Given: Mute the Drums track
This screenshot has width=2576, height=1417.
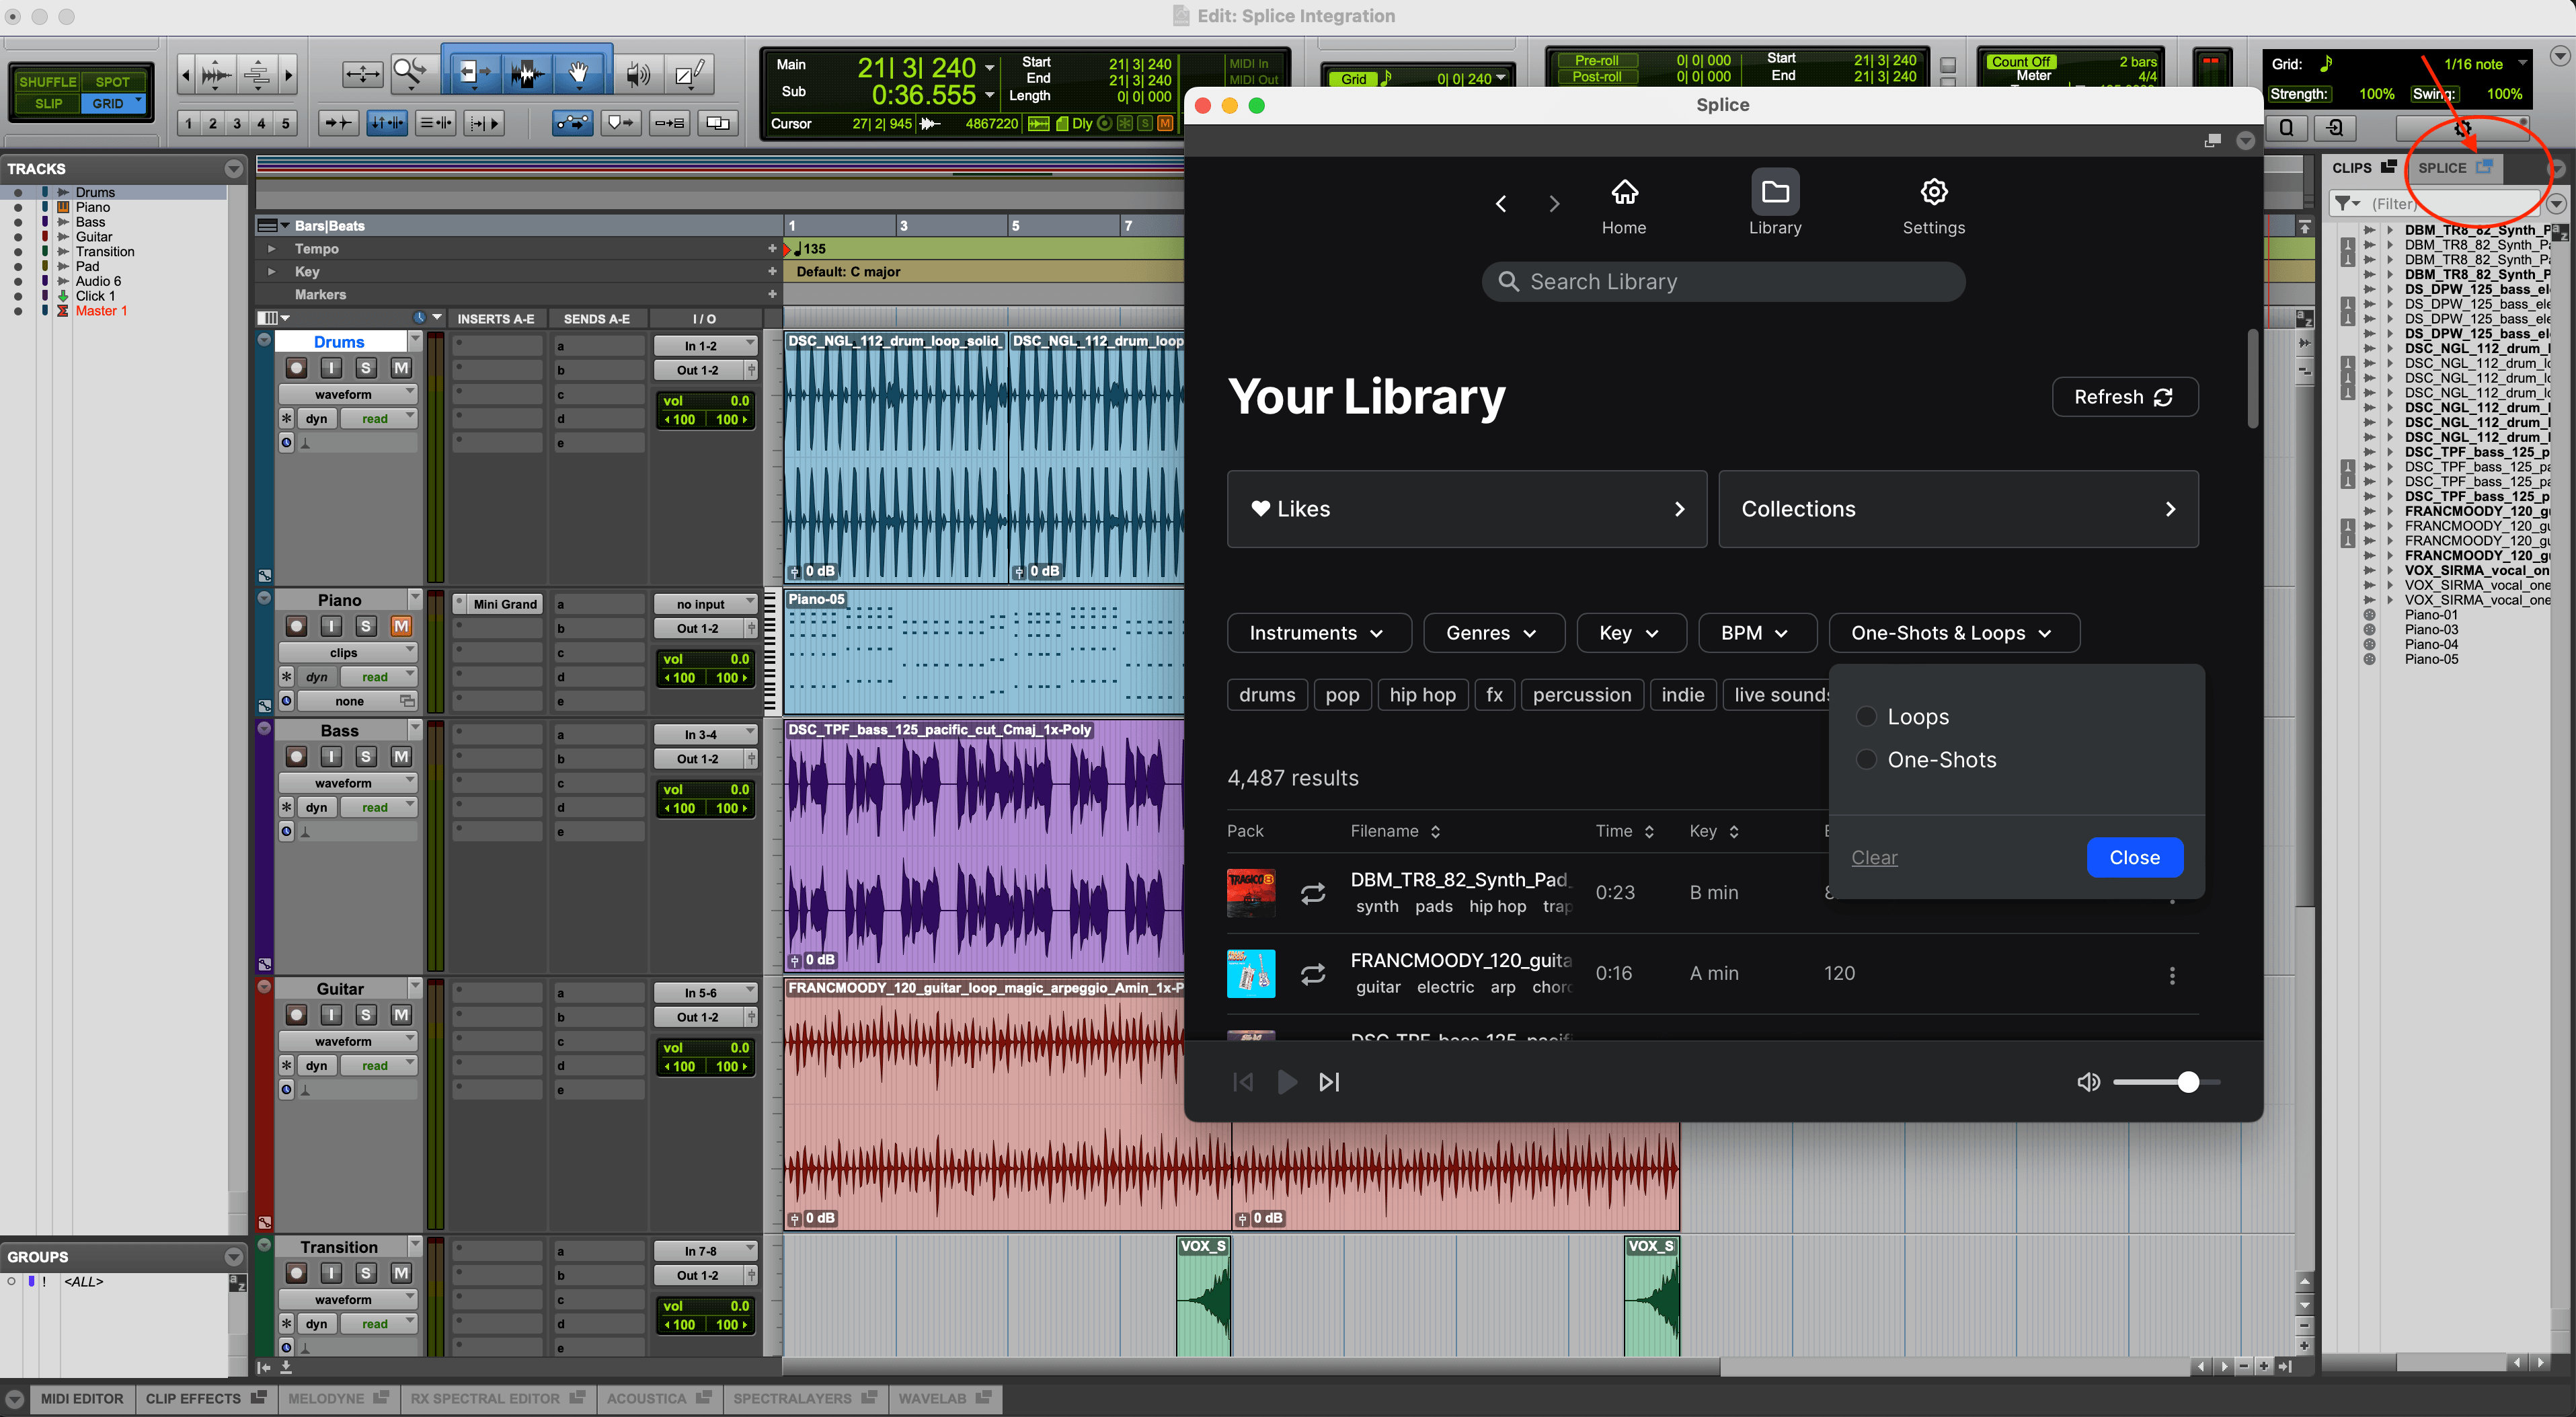Looking at the screenshot, I should coord(400,367).
